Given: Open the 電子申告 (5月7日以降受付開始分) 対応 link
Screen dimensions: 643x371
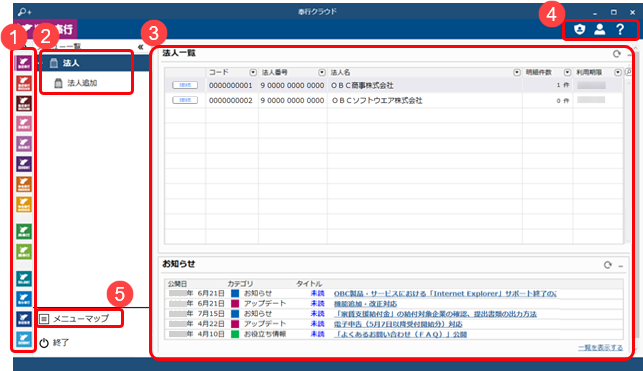Looking at the screenshot, I should tap(398, 324).
